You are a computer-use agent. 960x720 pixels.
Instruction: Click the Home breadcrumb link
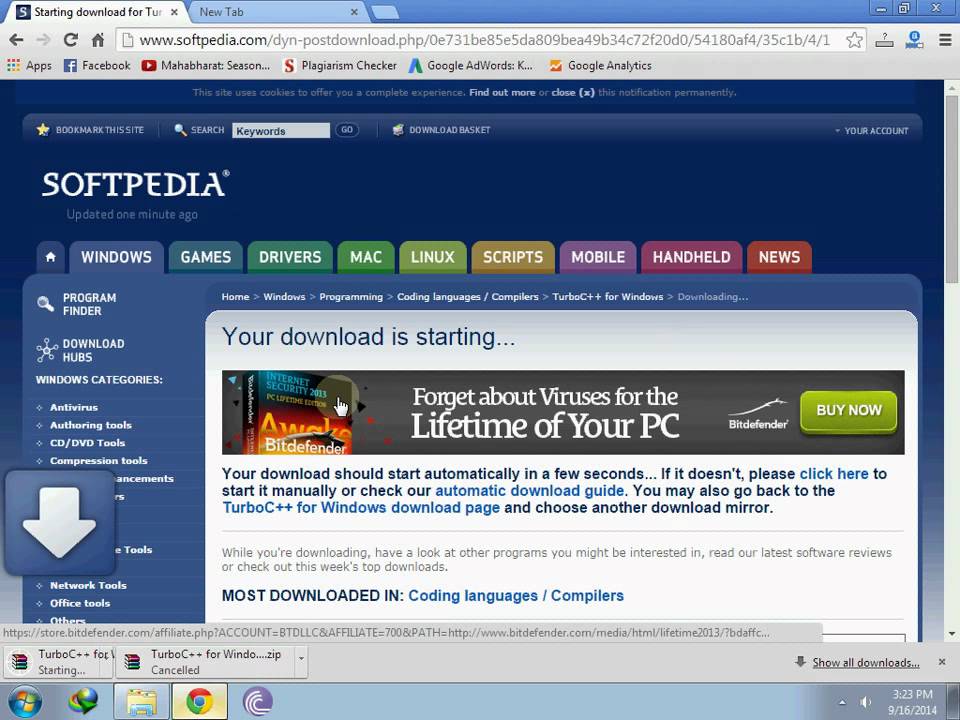click(x=235, y=297)
